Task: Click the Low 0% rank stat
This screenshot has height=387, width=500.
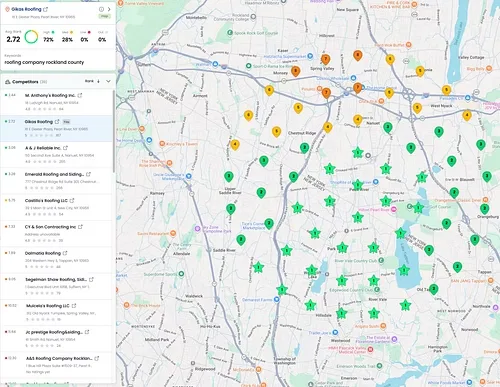Action: [85, 37]
